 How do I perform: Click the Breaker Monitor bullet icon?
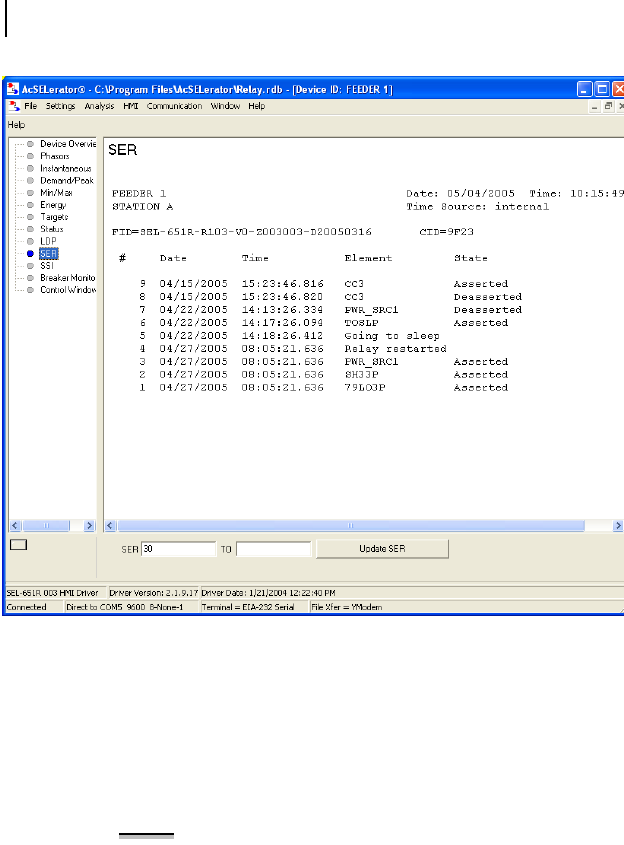pos(30,278)
